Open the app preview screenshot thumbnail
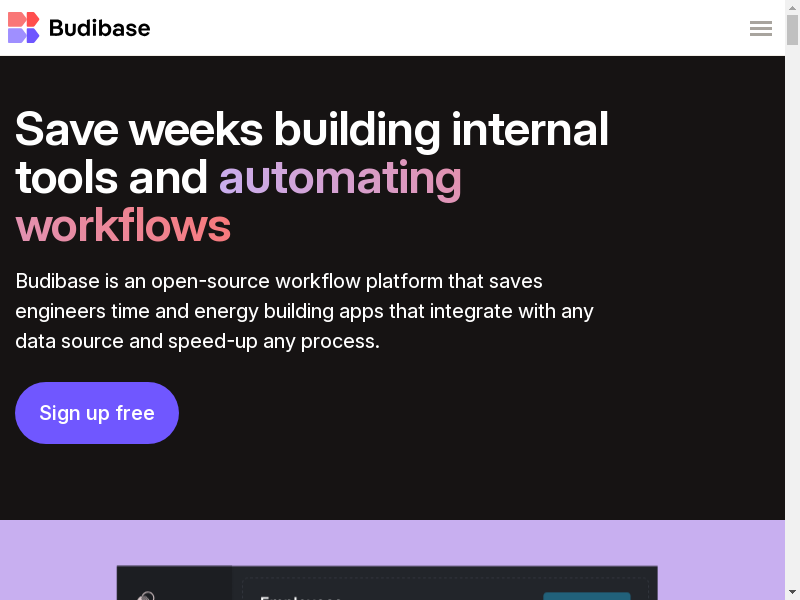The height and width of the screenshot is (600, 800). [387, 583]
